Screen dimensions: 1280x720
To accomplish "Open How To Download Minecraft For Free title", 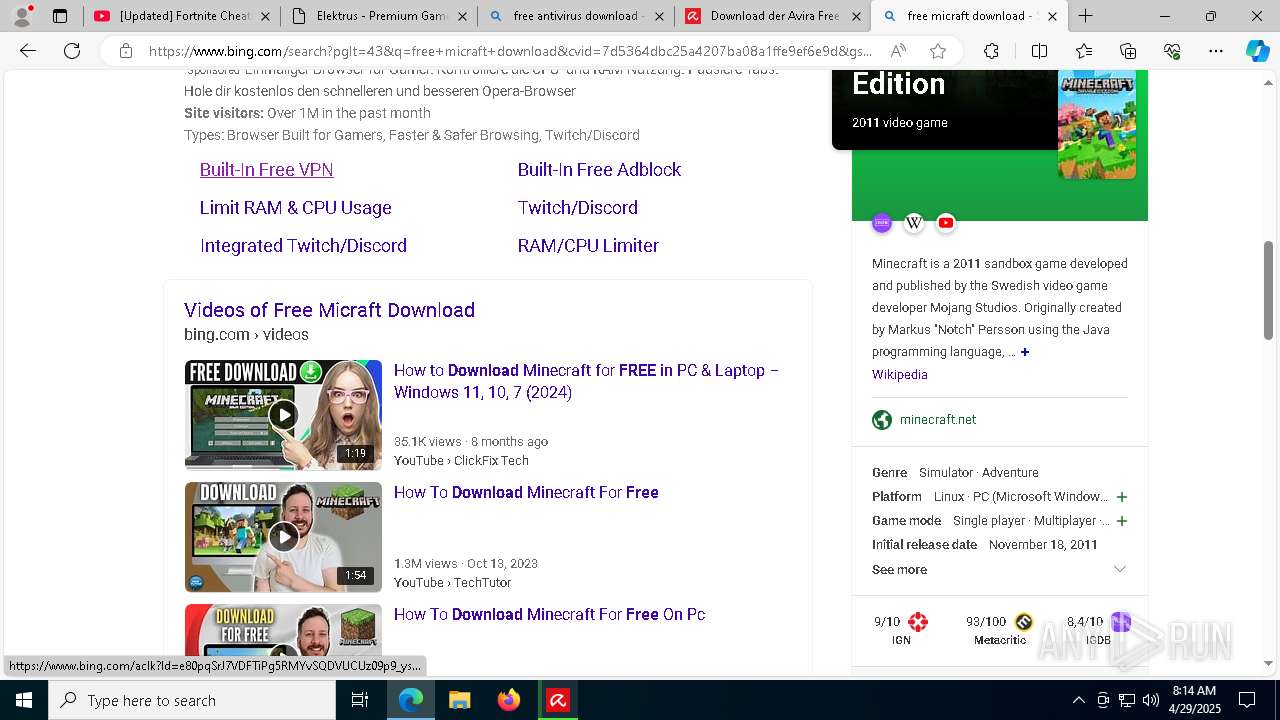I will (x=526, y=492).
